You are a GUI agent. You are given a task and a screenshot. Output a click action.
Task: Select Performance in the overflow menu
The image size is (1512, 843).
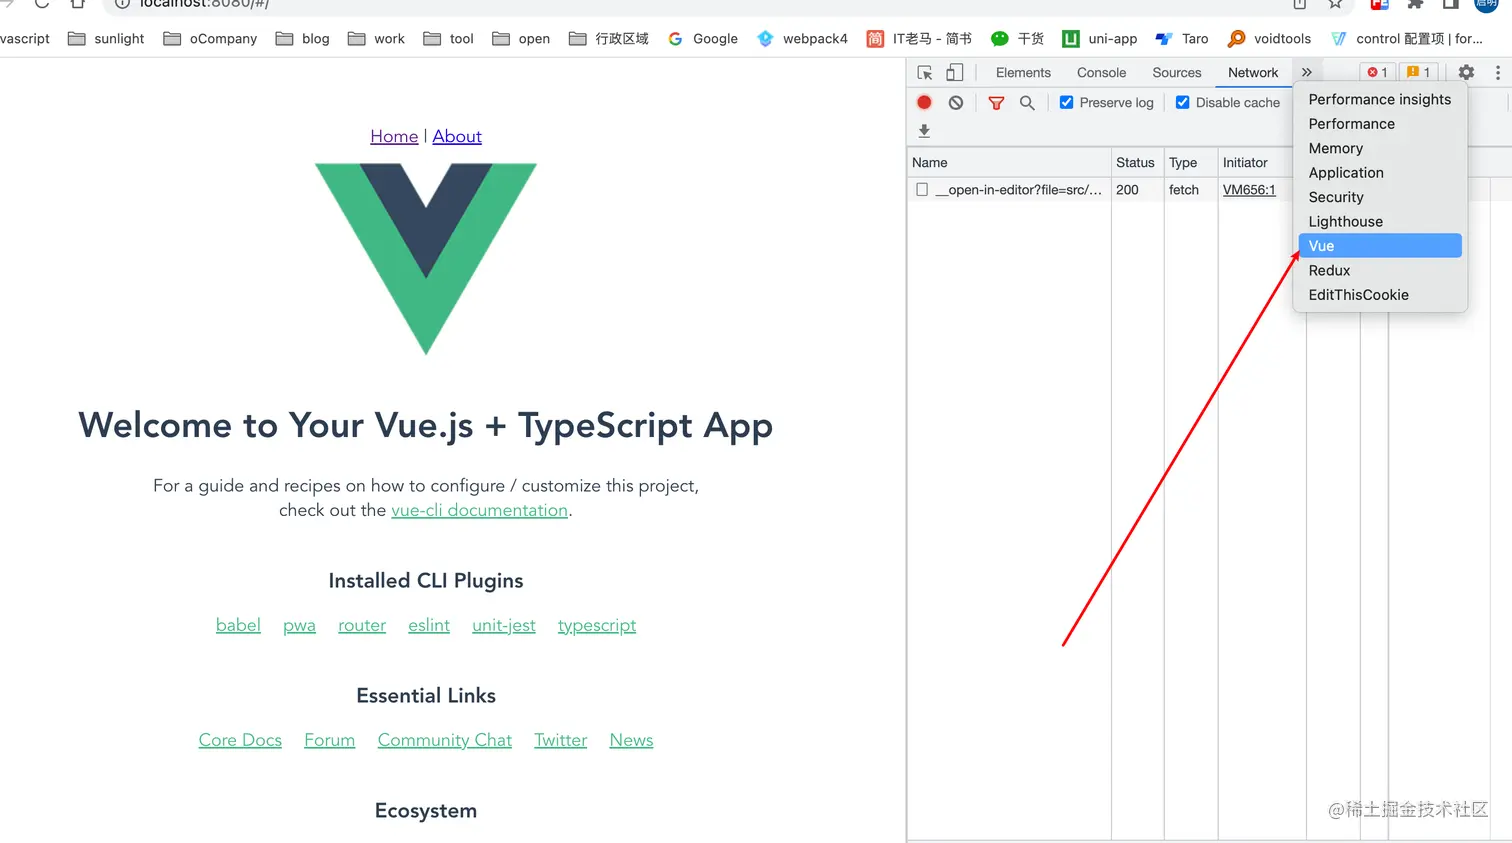[1380, 124]
